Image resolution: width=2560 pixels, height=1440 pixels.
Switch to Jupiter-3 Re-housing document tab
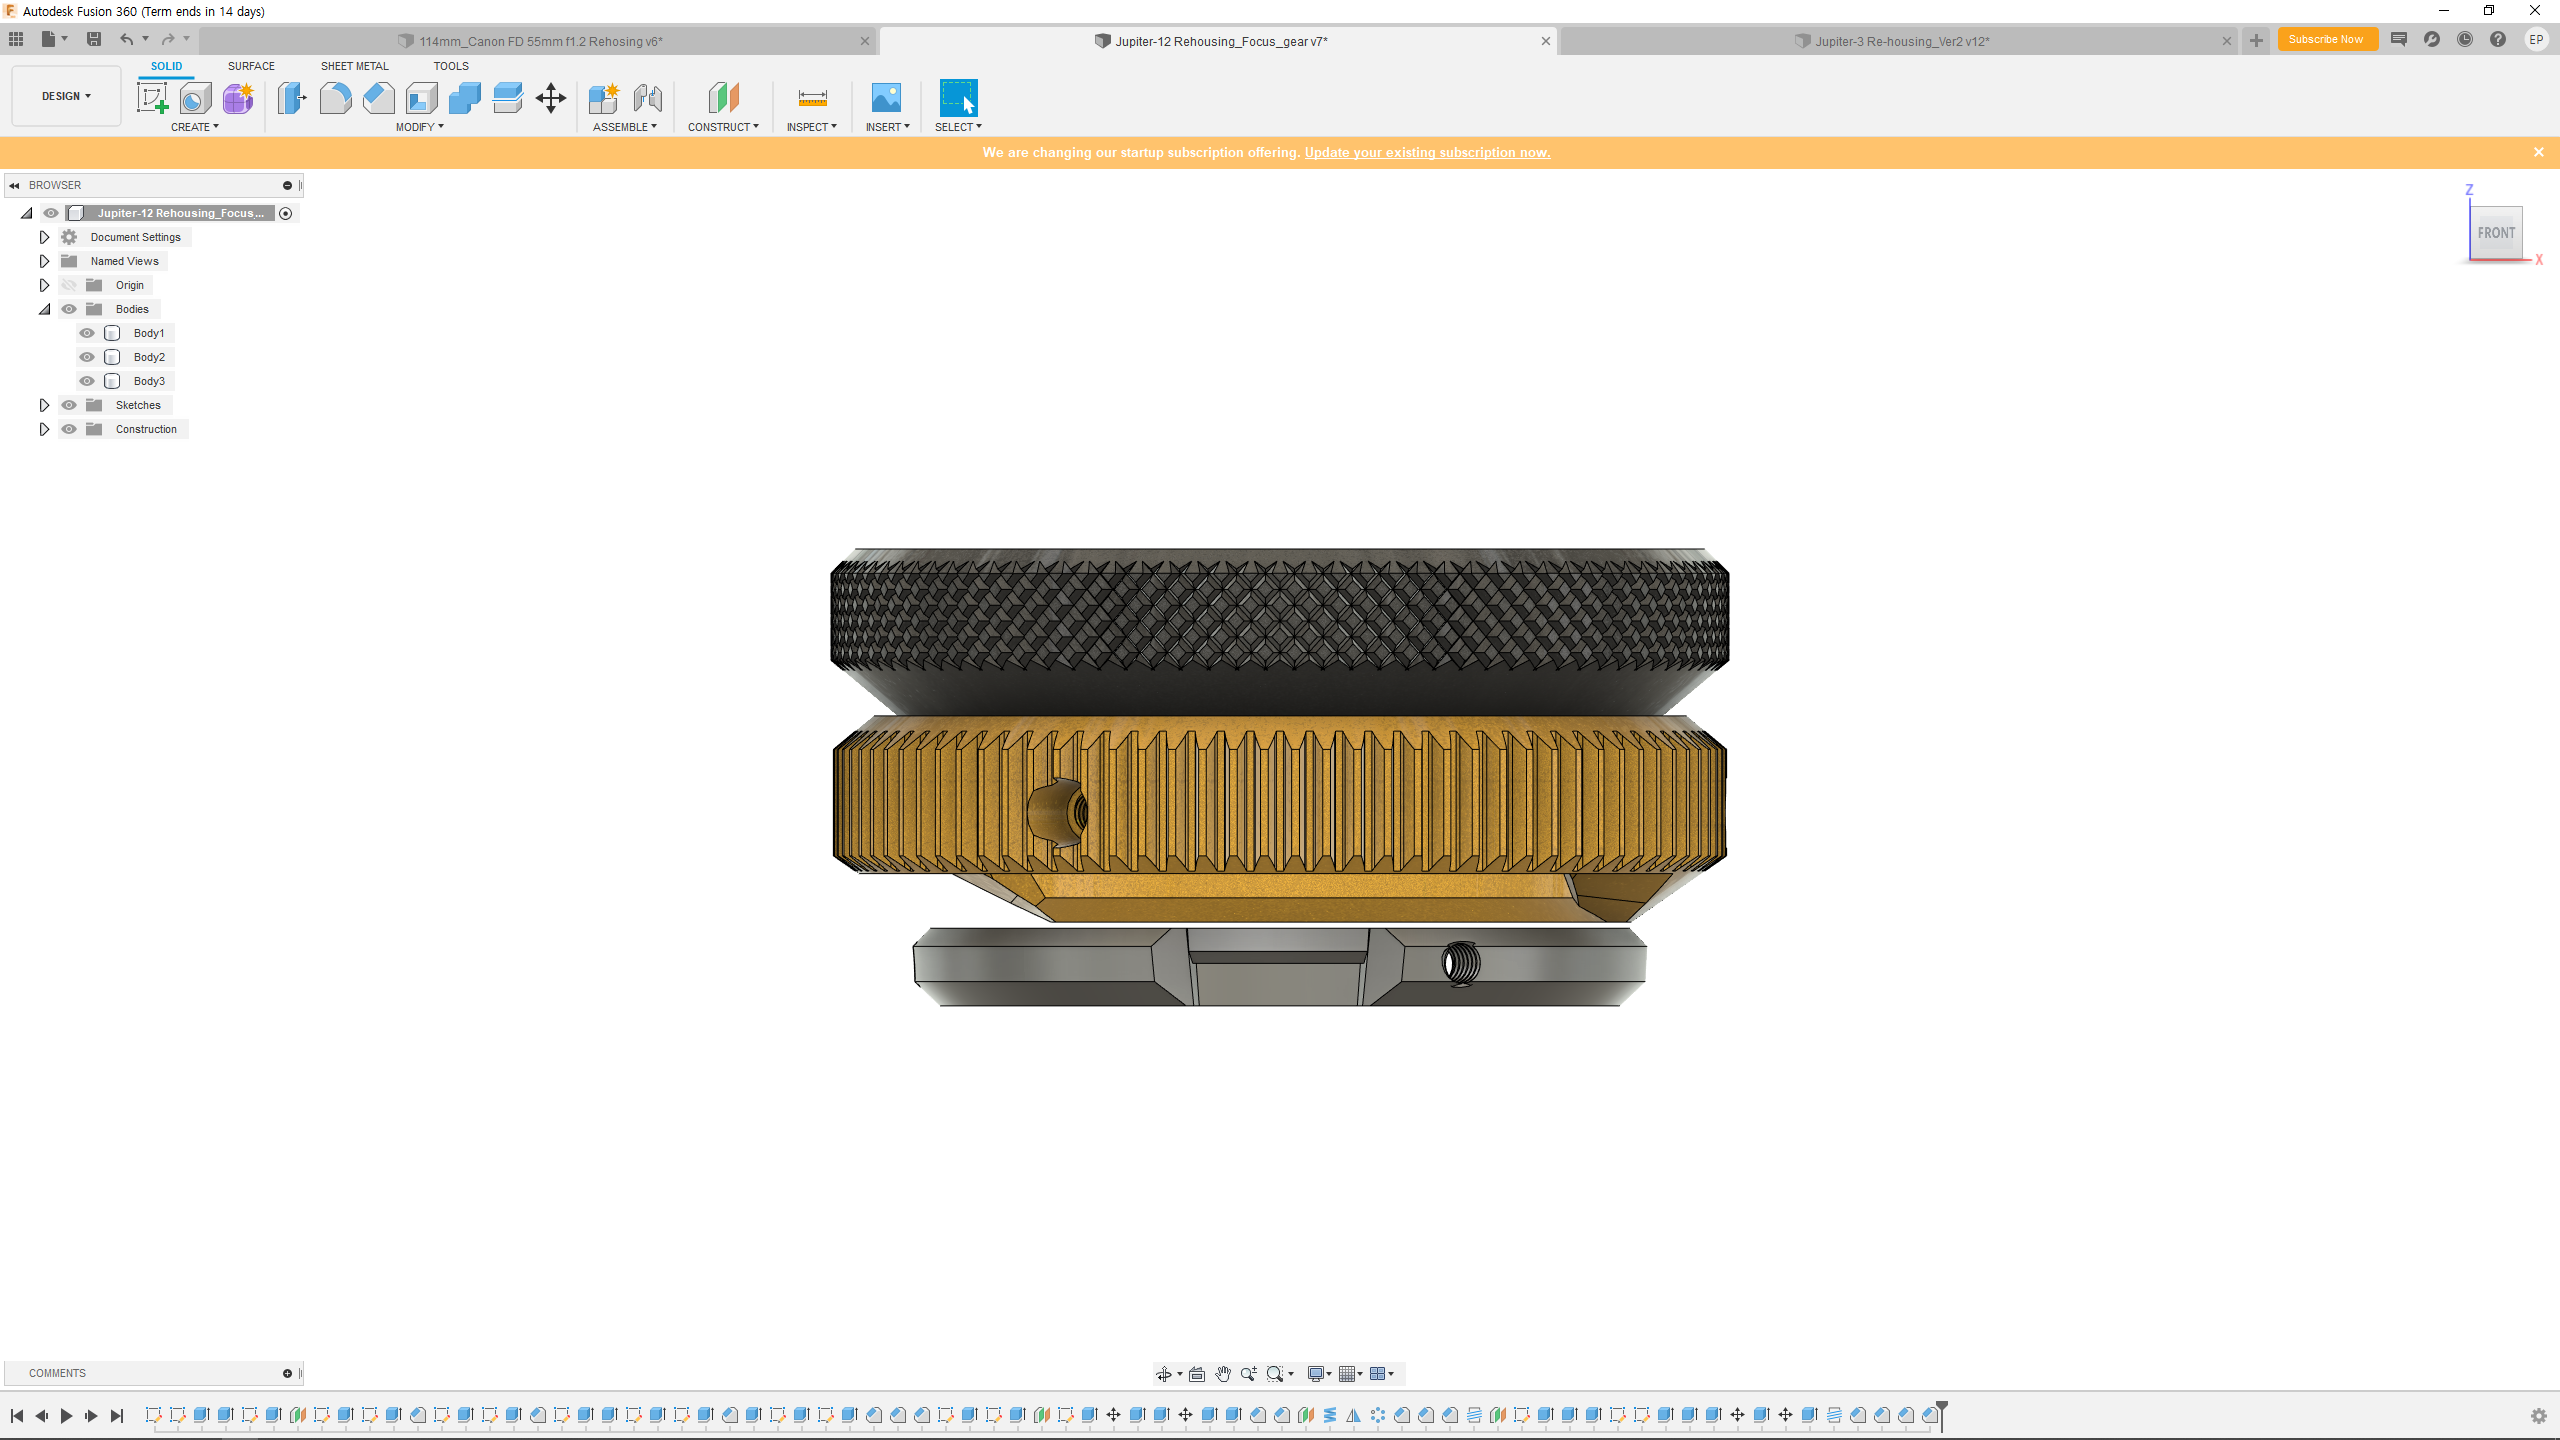click(x=1900, y=41)
